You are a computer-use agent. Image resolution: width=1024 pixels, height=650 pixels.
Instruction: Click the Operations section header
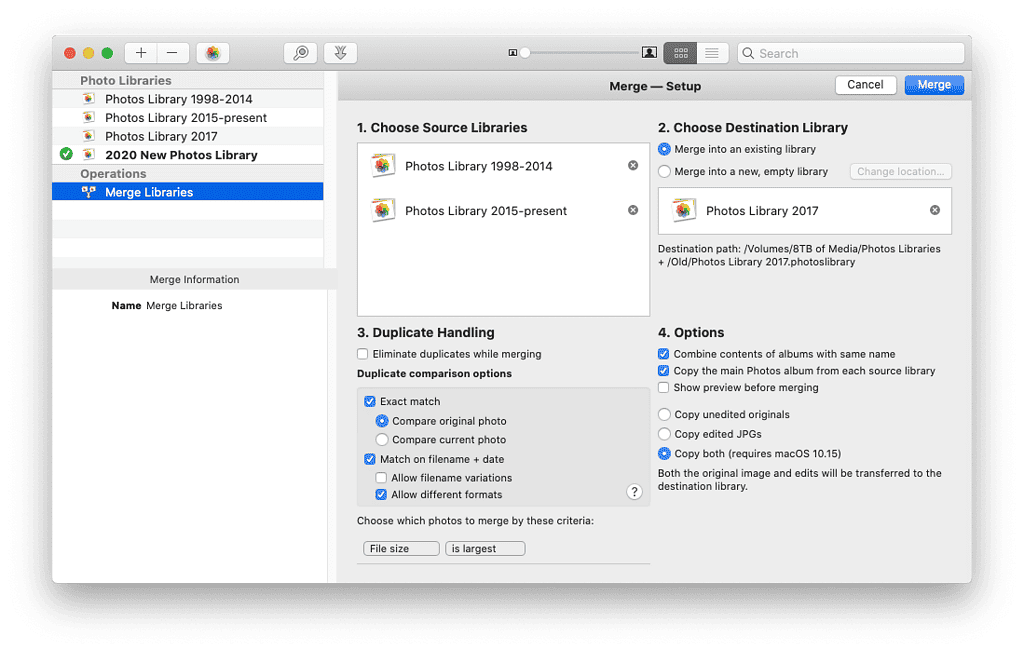pyautogui.click(x=114, y=174)
